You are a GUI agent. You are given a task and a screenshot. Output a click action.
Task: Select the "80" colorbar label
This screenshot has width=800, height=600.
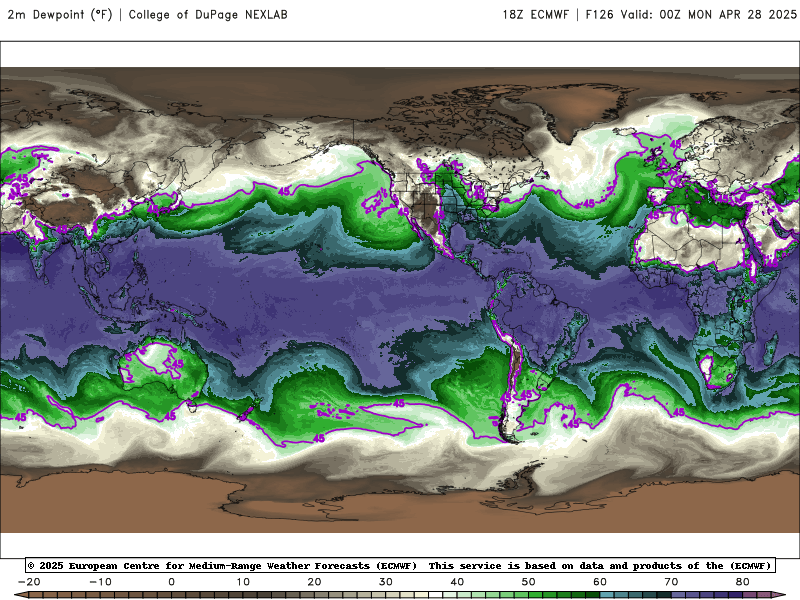tap(743, 582)
